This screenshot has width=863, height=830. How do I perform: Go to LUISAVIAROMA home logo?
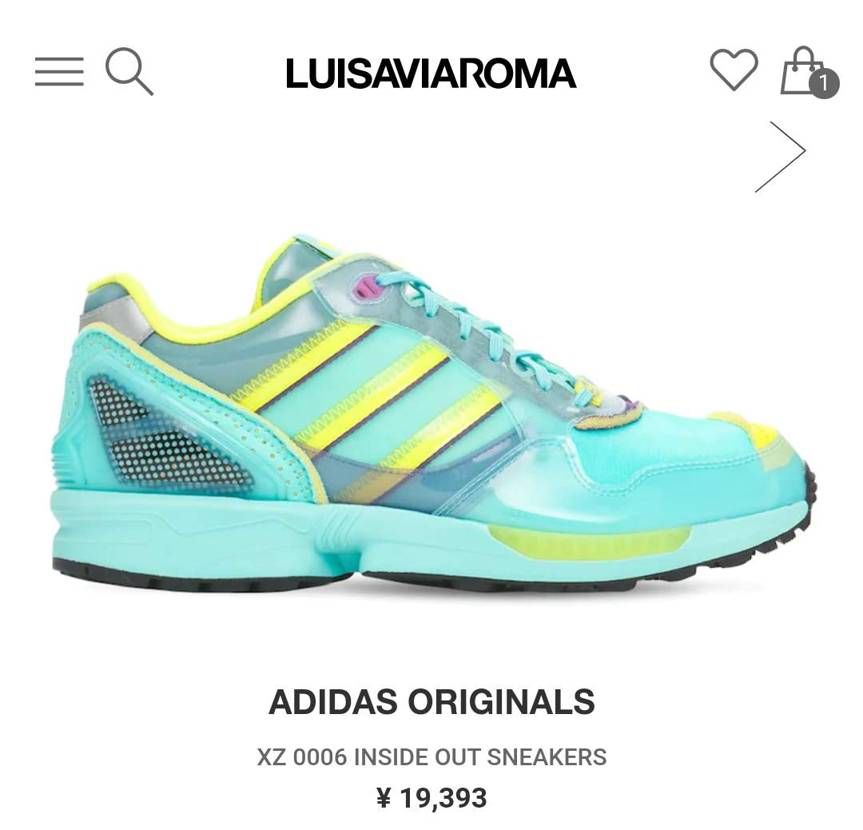click(x=431, y=73)
